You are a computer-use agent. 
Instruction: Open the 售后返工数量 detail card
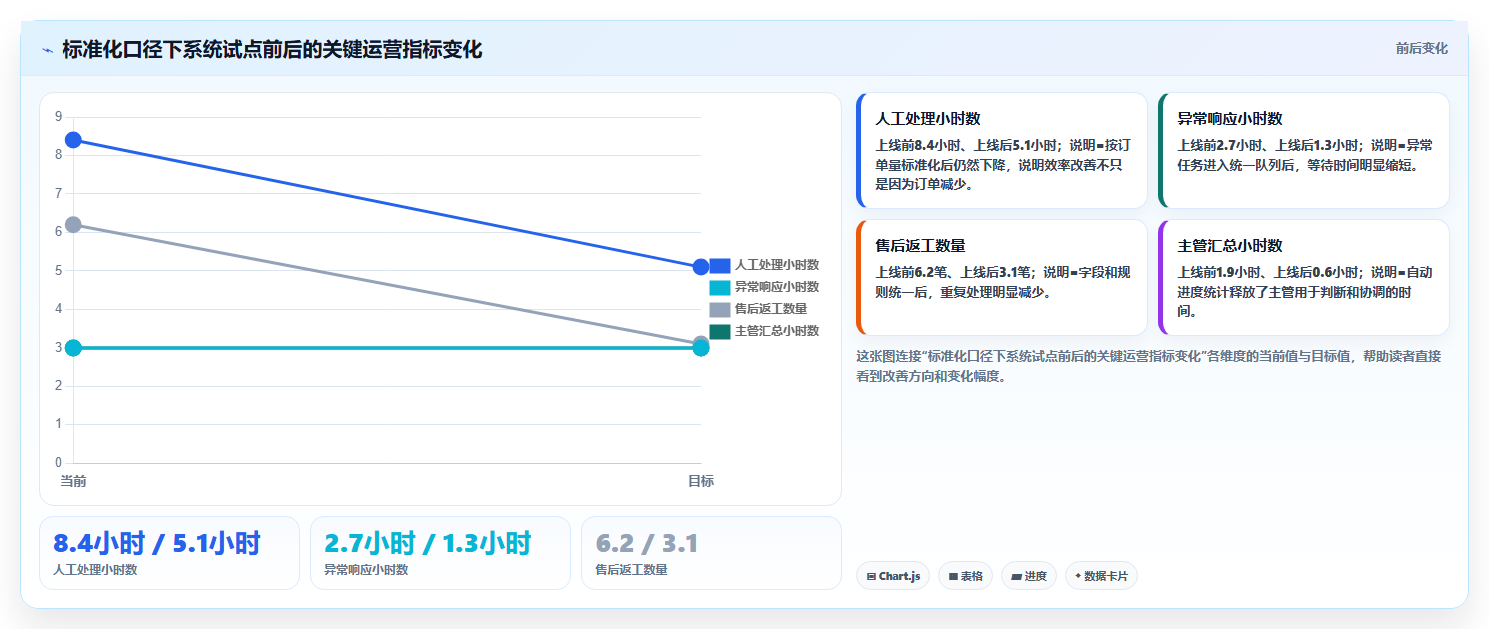click(1002, 278)
